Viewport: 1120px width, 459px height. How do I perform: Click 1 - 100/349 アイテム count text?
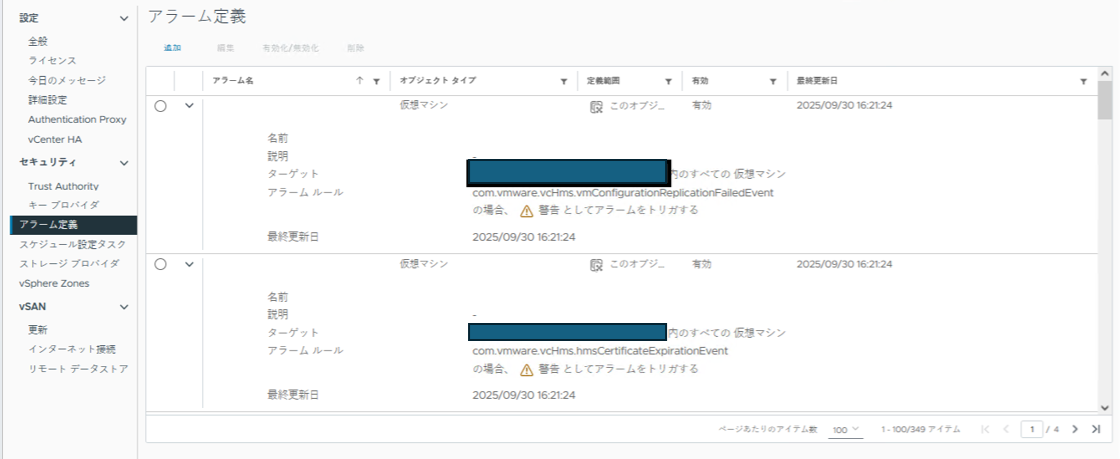[921, 430]
